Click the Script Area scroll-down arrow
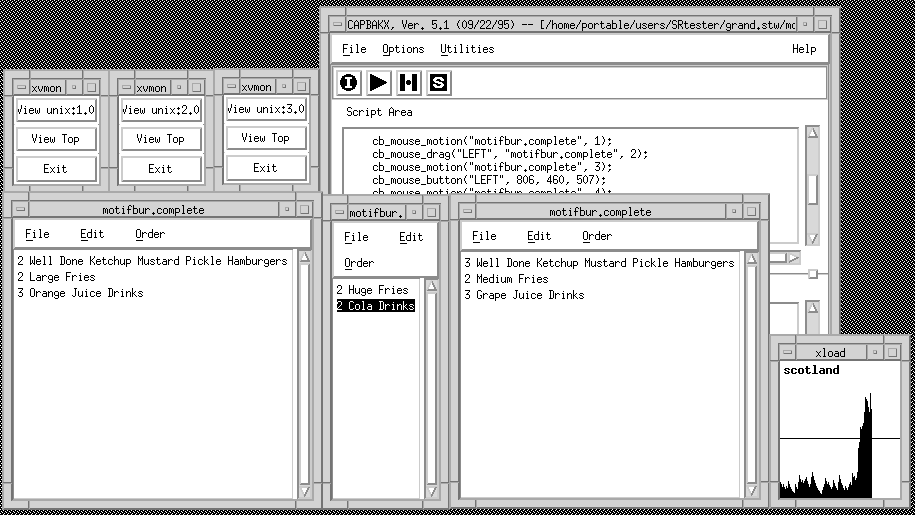Viewport: 915px width, 515px height. click(x=813, y=237)
